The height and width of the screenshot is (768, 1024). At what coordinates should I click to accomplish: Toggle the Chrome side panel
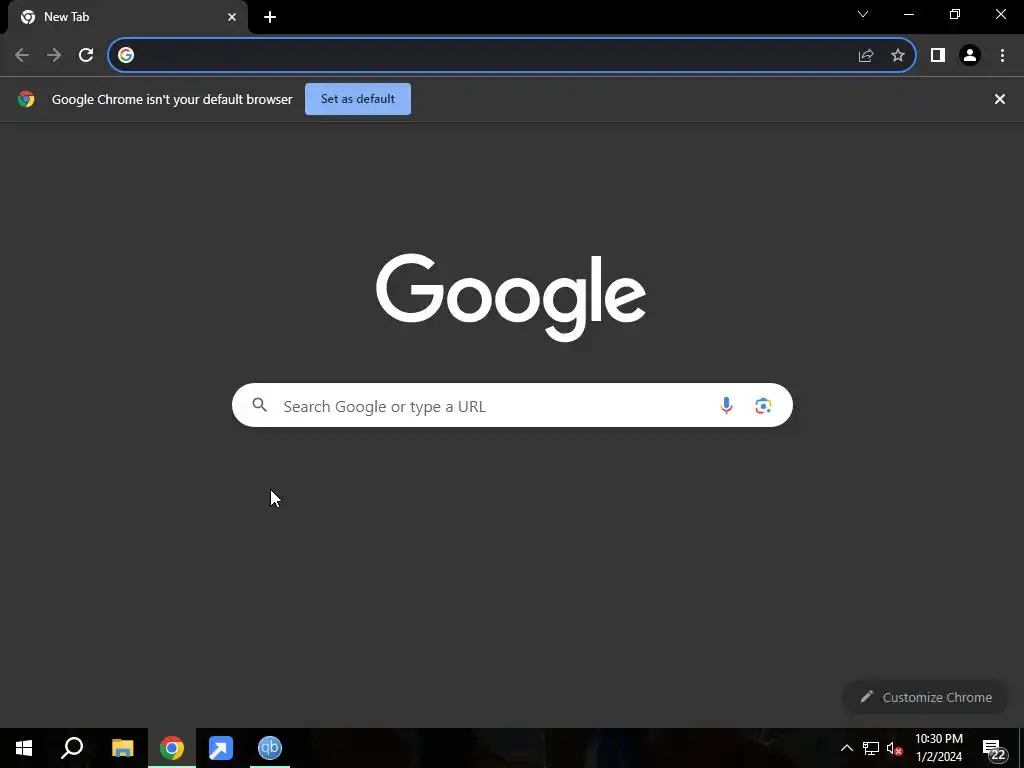(938, 56)
